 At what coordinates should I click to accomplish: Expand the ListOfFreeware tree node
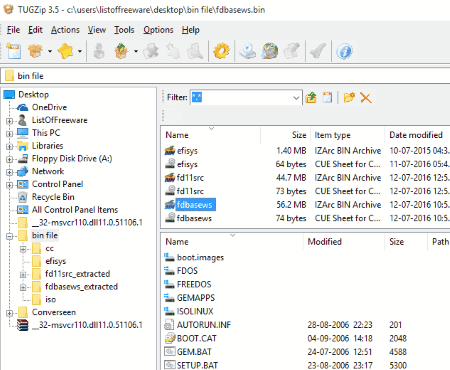[x=9, y=121]
